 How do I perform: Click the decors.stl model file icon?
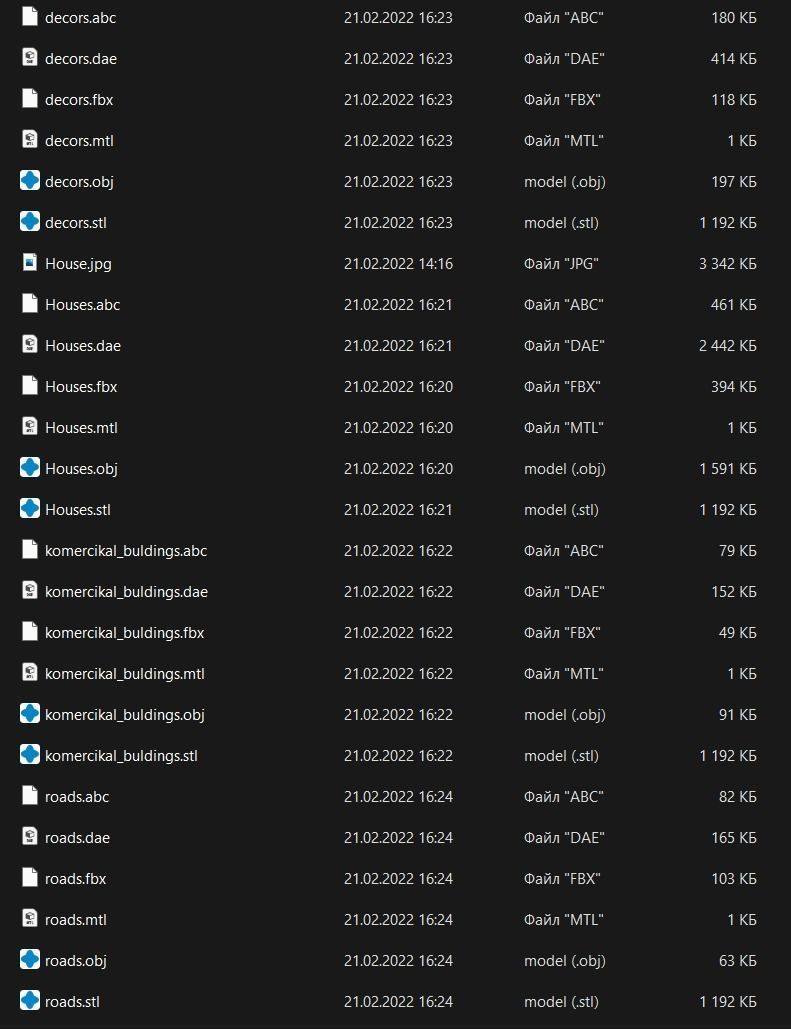pos(30,222)
